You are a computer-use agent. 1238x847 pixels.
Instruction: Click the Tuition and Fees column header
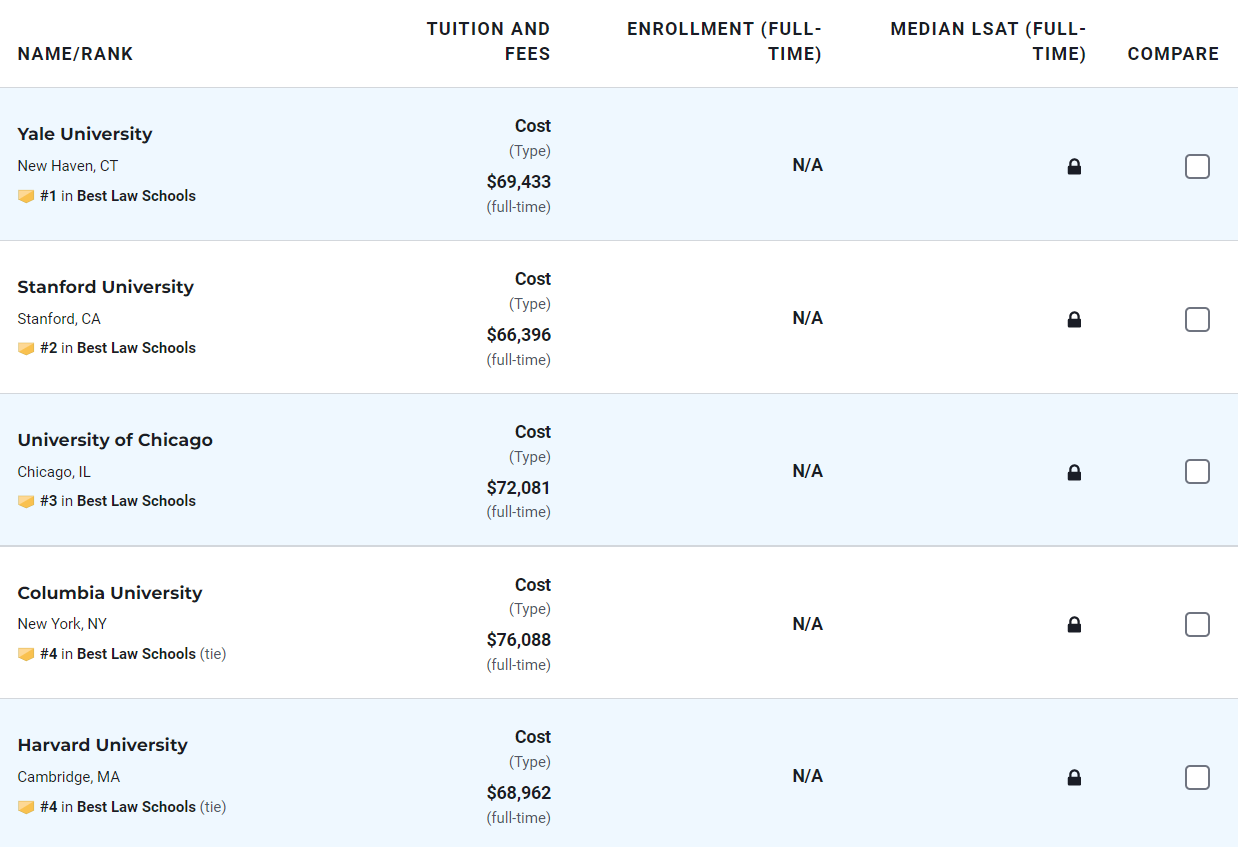click(x=488, y=41)
